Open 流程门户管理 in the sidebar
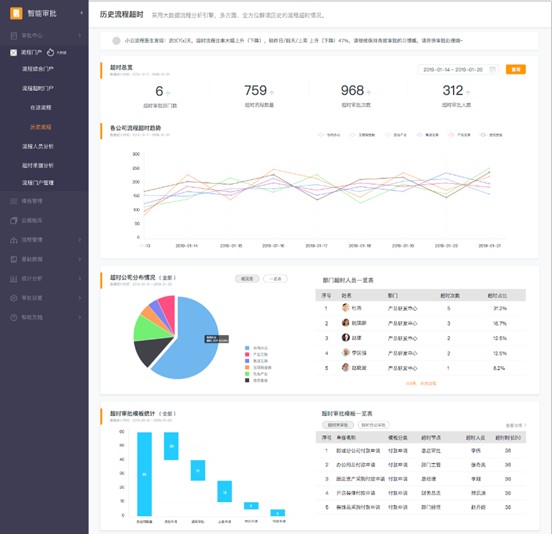Screen dimensions: 552x534 (38, 183)
